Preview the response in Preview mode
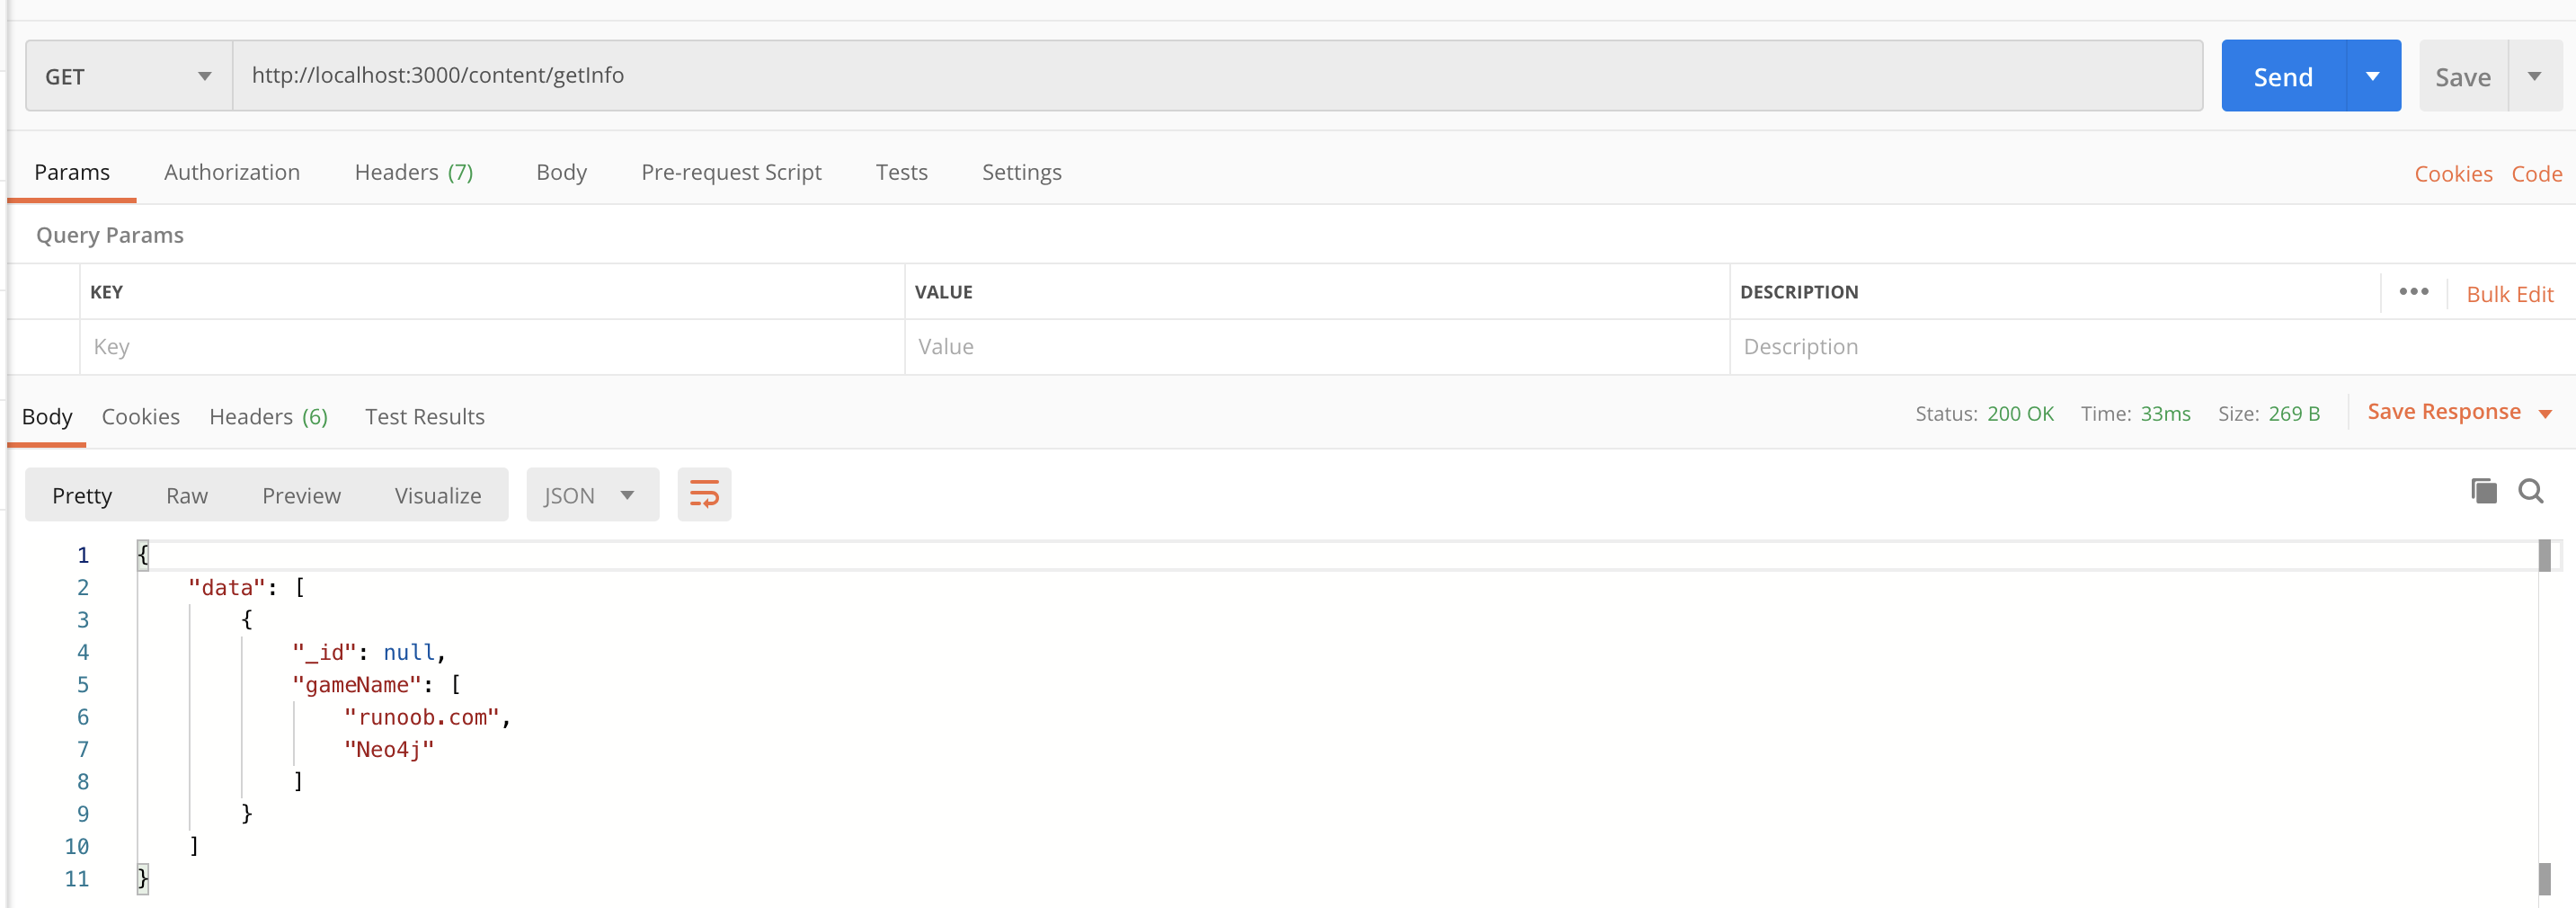This screenshot has width=2576, height=908. 301,494
